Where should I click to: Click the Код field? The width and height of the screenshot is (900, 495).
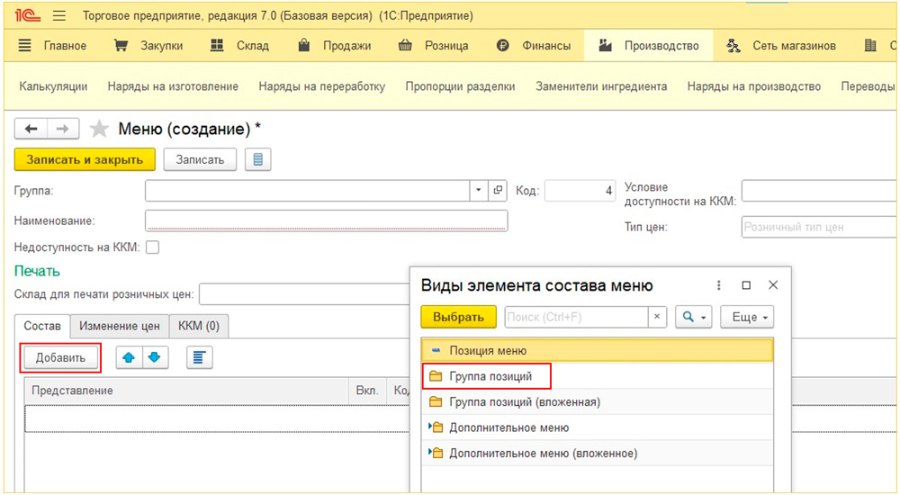[x=580, y=191]
